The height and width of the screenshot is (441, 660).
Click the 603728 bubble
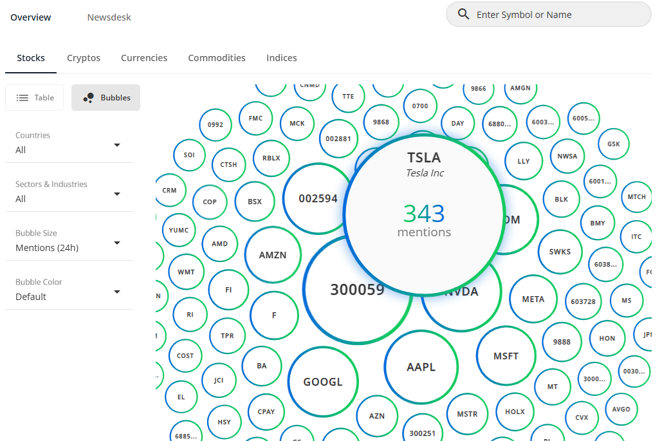coord(583,302)
